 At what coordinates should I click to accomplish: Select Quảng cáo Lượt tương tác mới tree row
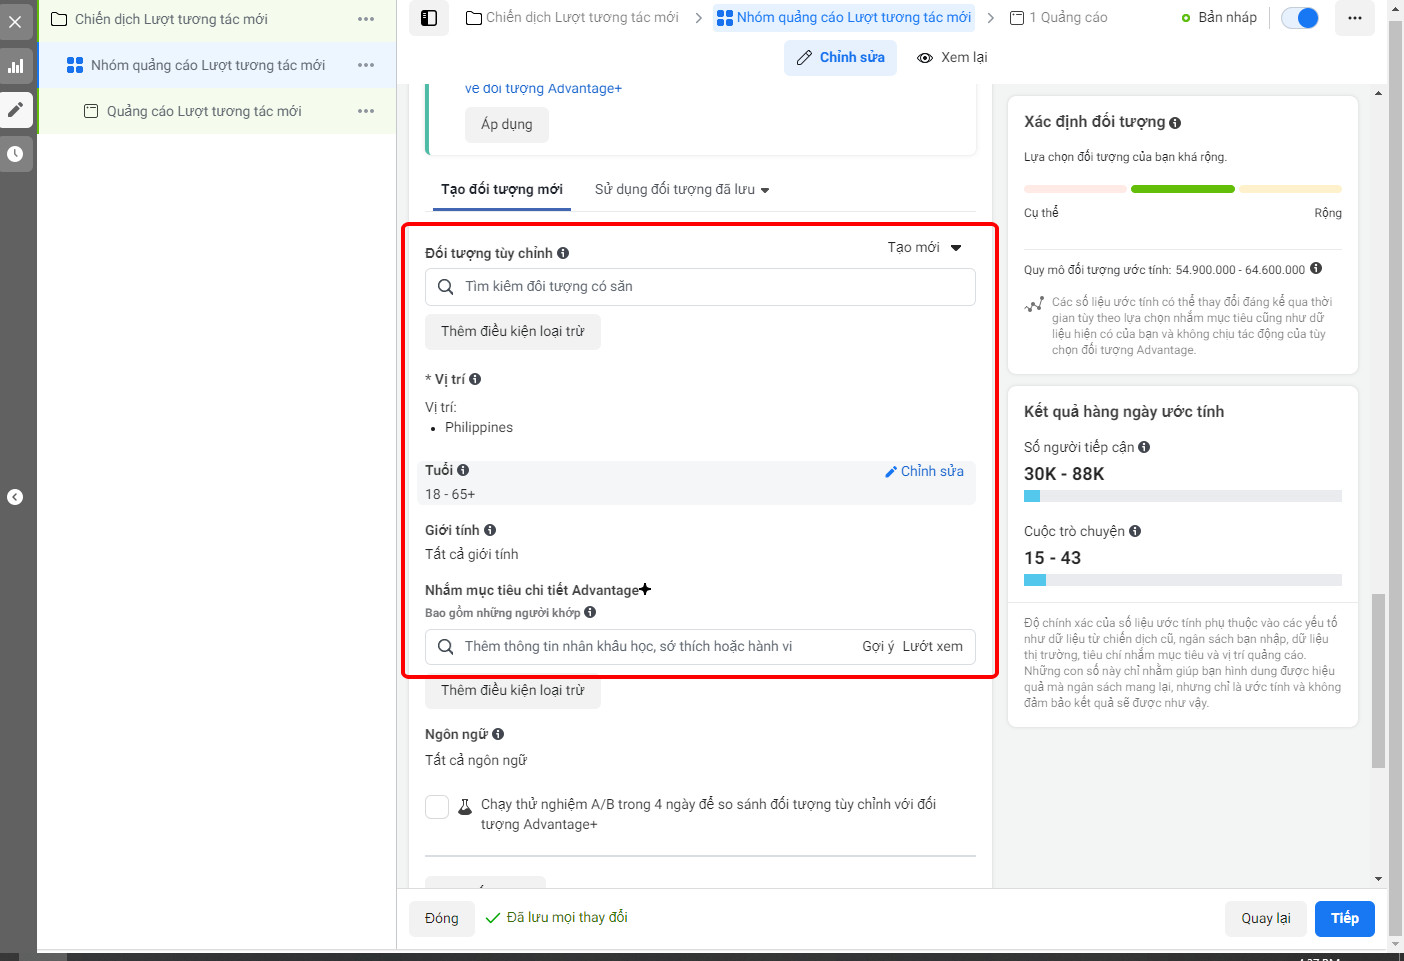click(217, 111)
